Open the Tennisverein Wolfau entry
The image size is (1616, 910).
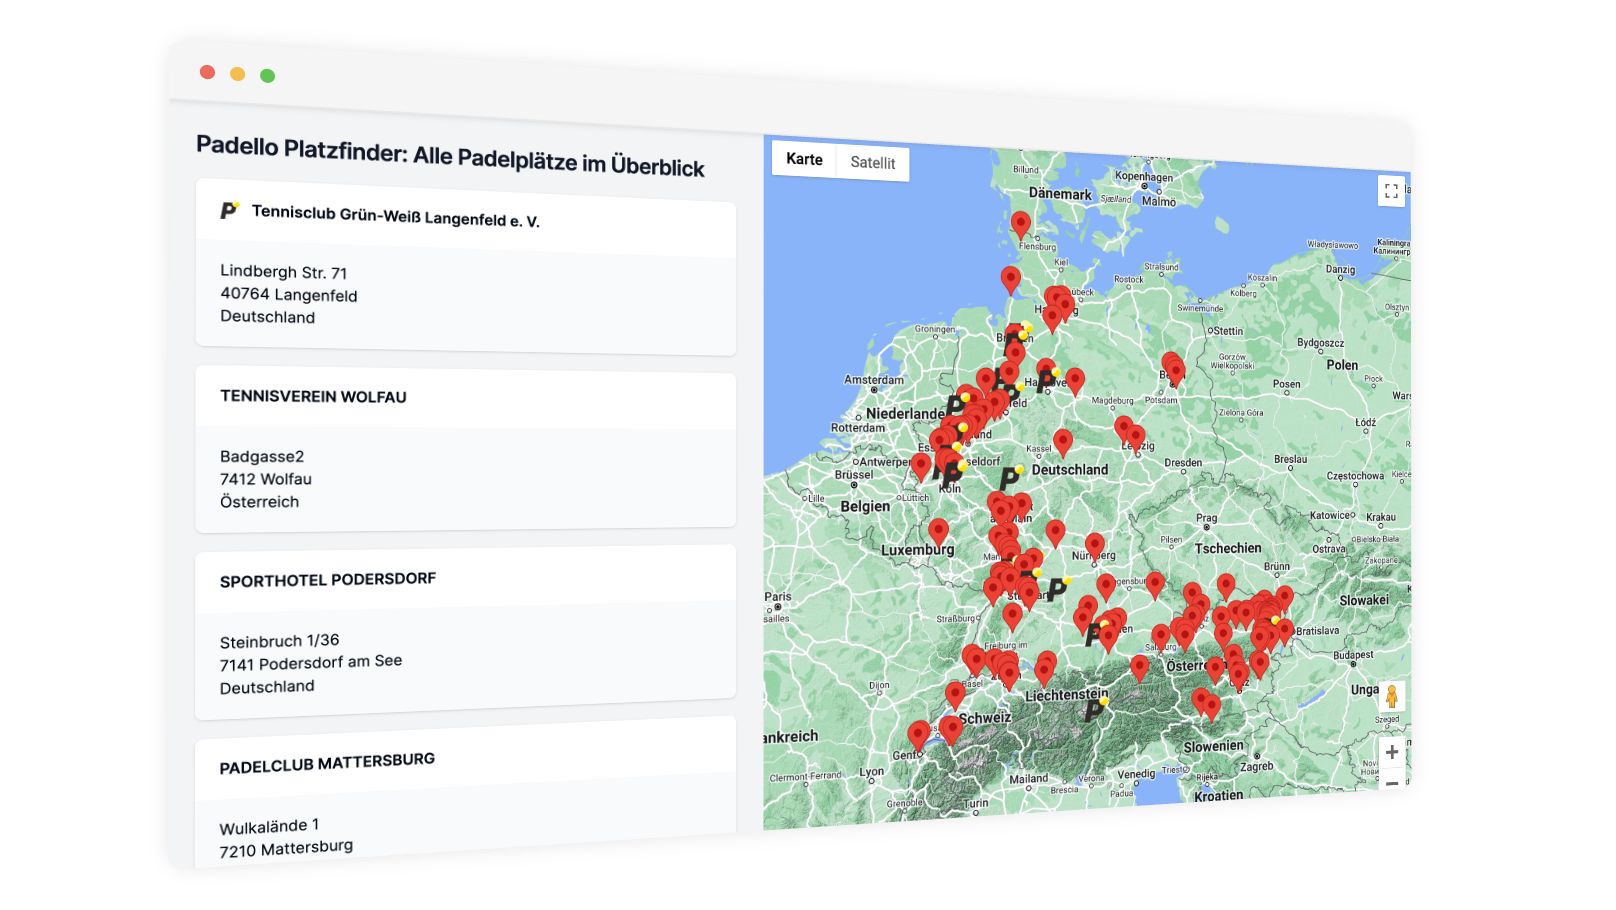click(x=313, y=397)
